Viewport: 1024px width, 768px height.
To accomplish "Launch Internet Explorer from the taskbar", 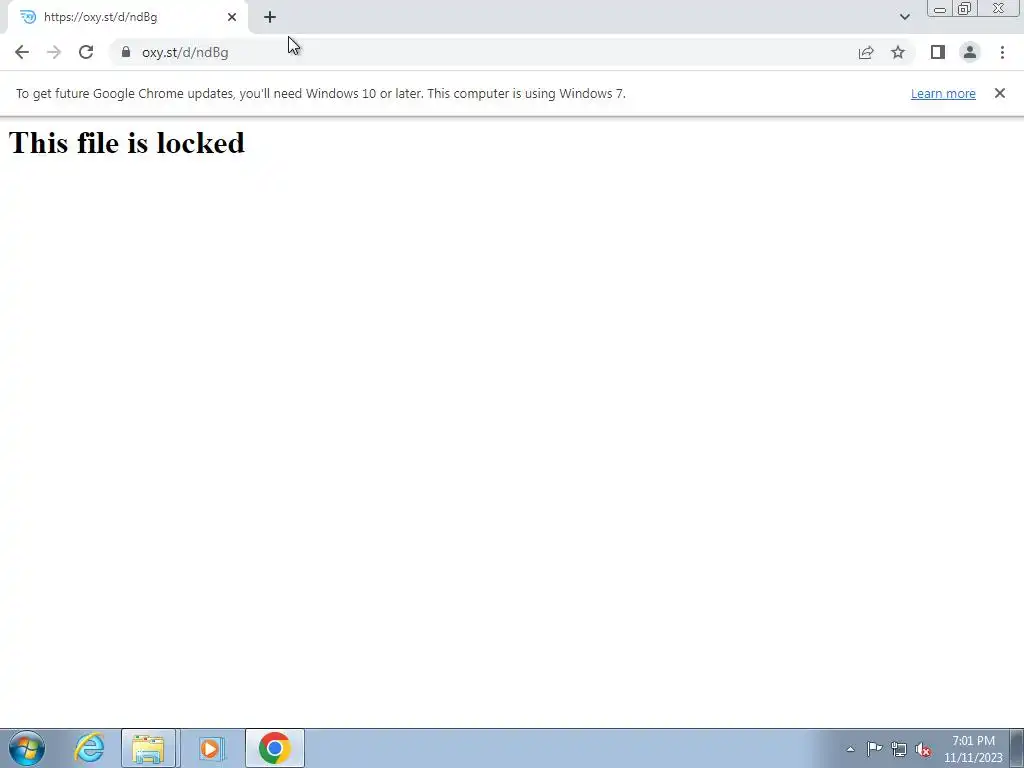I will [x=89, y=748].
